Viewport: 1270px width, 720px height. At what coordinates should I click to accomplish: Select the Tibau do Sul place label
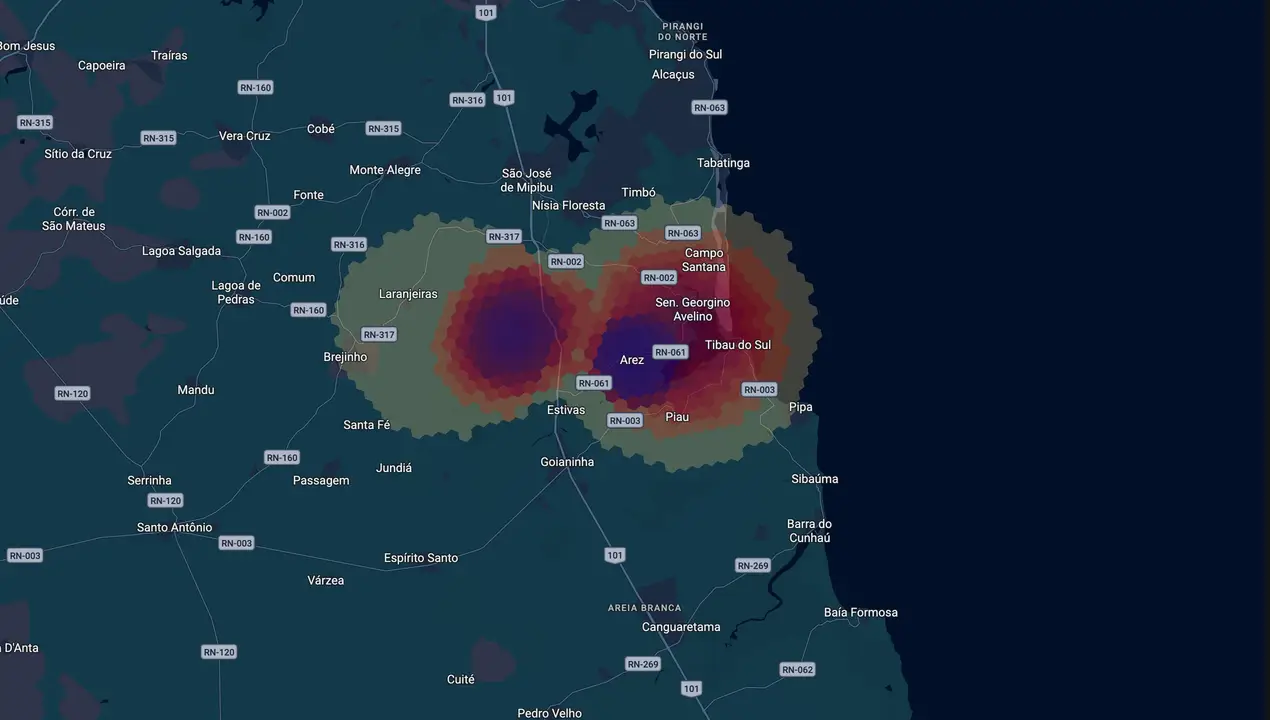(x=738, y=345)
